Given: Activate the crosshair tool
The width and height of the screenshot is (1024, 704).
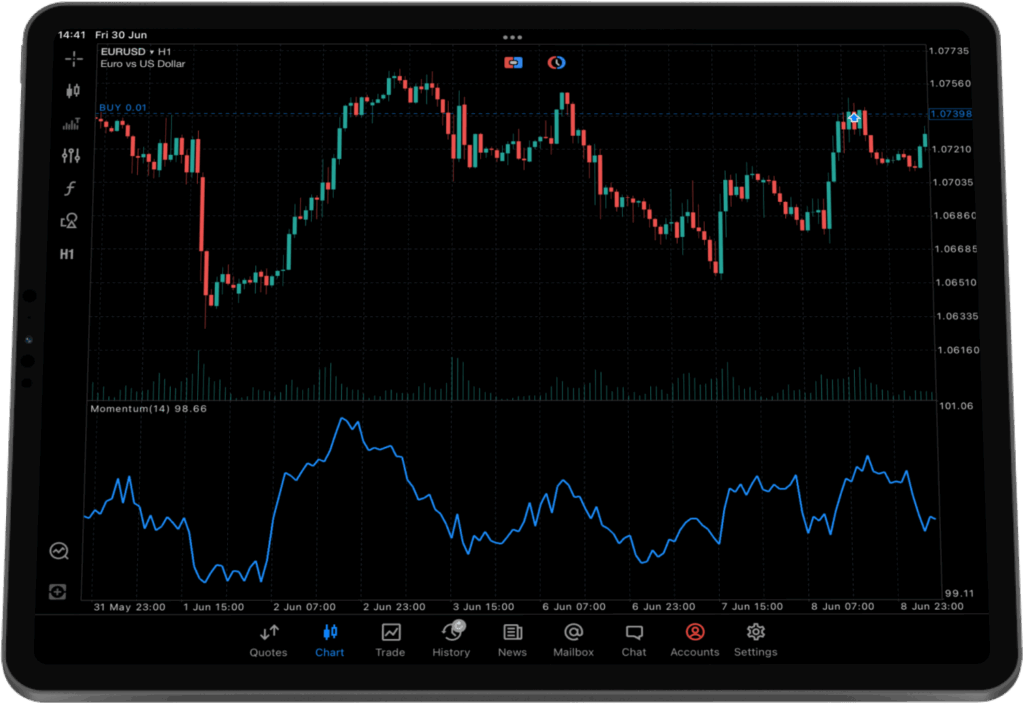Looking at the screenshot, I should click(x=74, y=59).
